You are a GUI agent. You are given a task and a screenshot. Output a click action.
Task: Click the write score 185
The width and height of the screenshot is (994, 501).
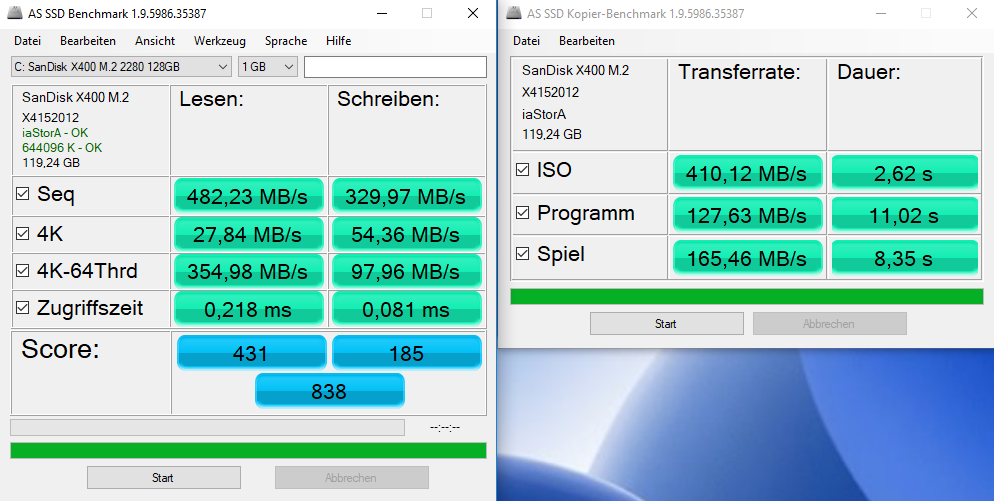point(406,352)
